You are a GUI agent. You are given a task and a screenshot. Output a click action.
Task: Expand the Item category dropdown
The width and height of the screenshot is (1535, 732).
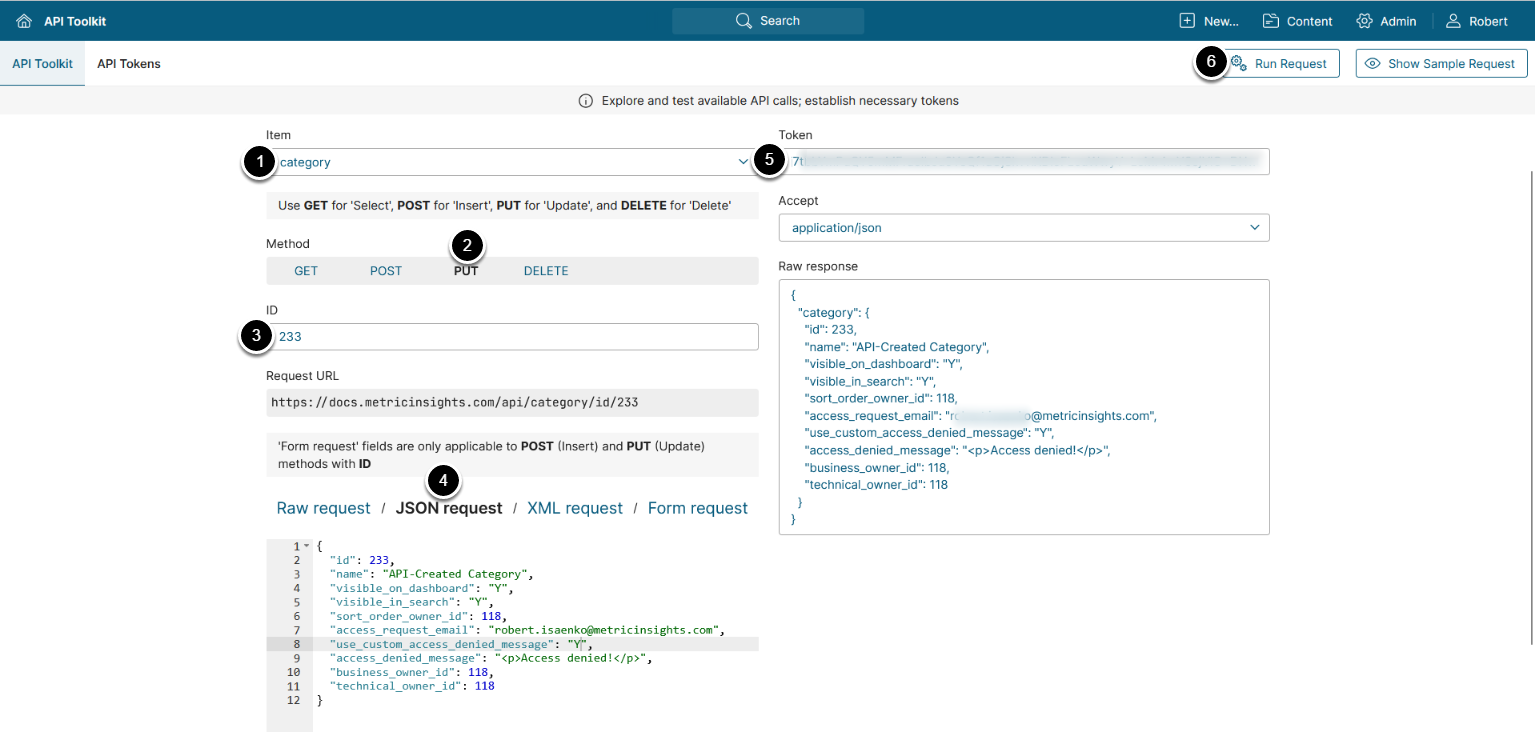point(742,162)
